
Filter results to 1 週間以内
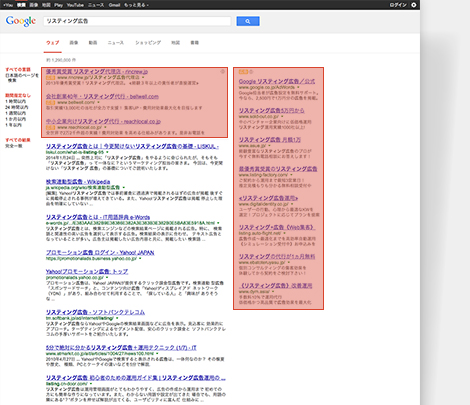[x=16, y=113]
